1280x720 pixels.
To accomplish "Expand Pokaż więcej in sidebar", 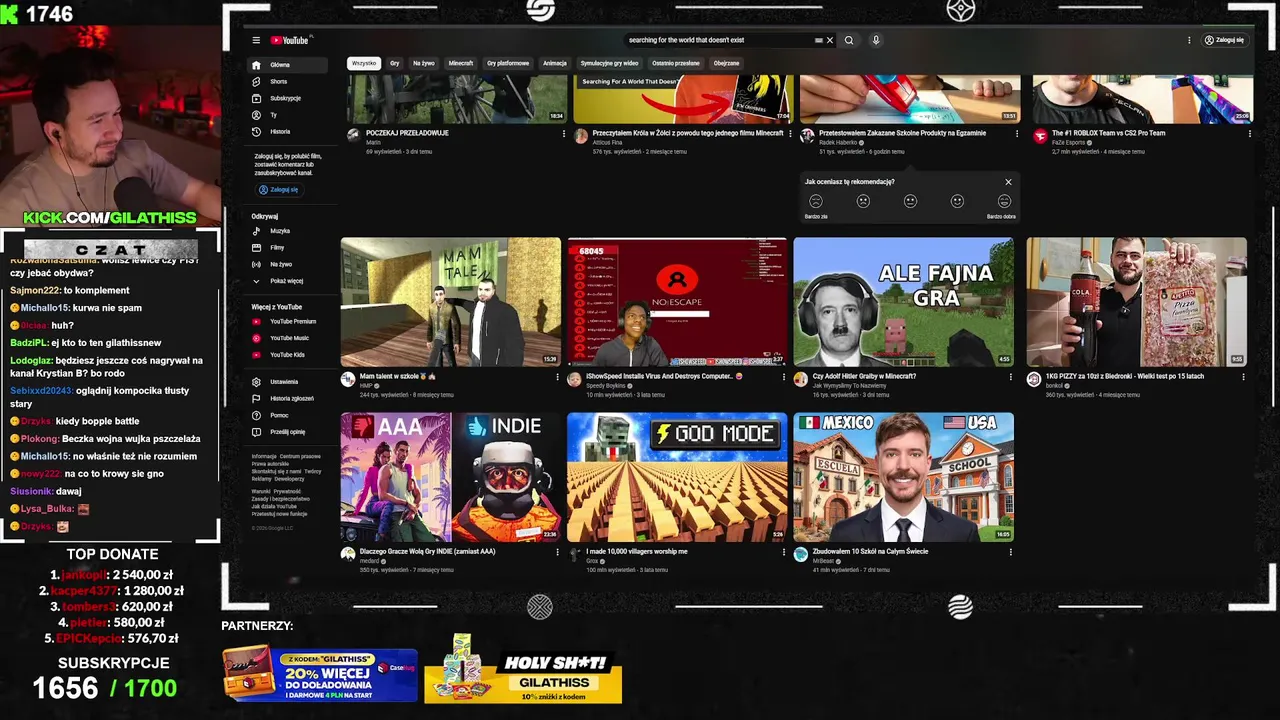I will point(289,281).
